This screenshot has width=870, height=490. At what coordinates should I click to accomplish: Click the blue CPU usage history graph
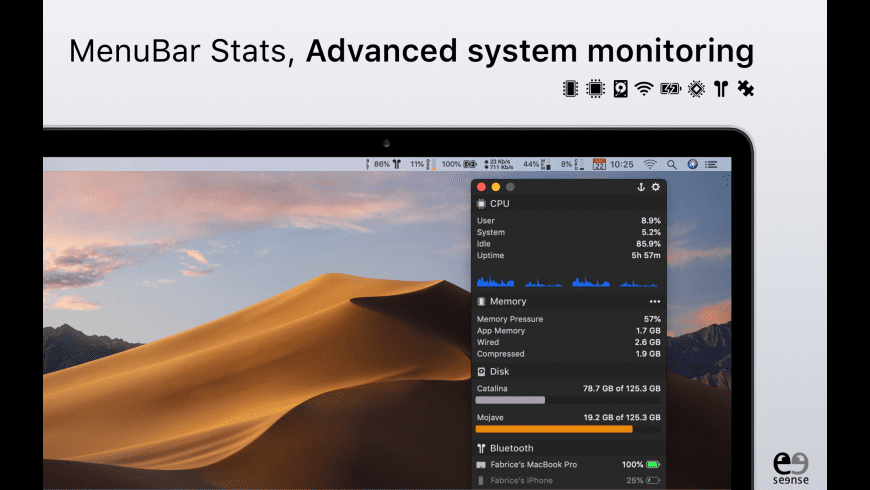tap(567, 281)
